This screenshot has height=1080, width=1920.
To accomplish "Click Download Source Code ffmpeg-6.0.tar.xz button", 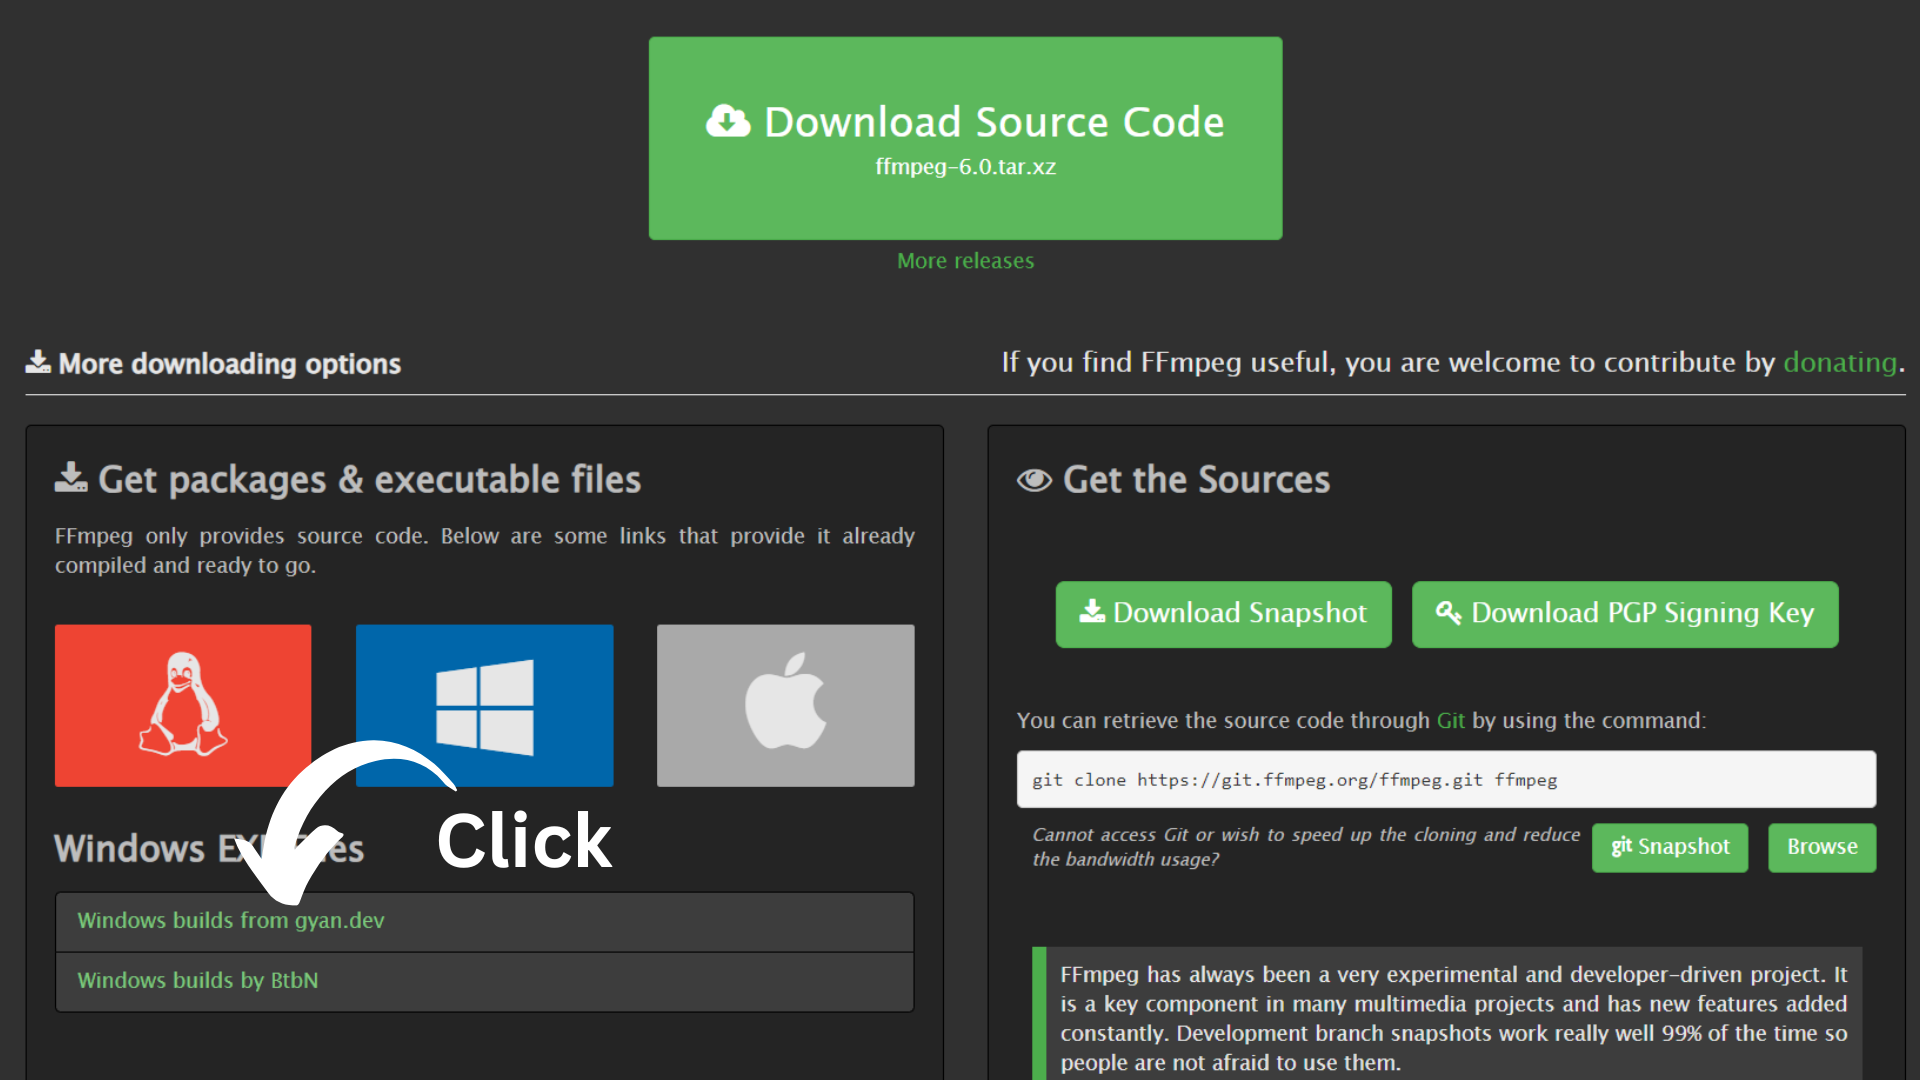I will (965, 138).
